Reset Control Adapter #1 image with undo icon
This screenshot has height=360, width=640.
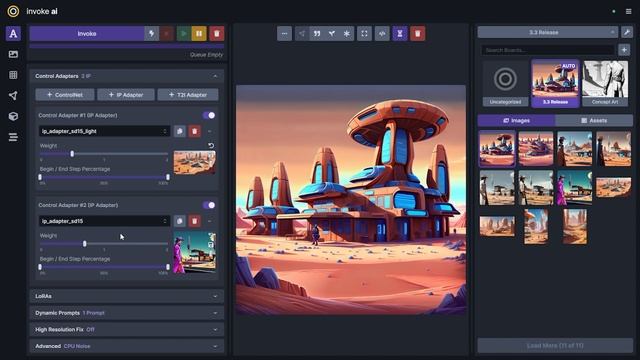coord(211,145)
